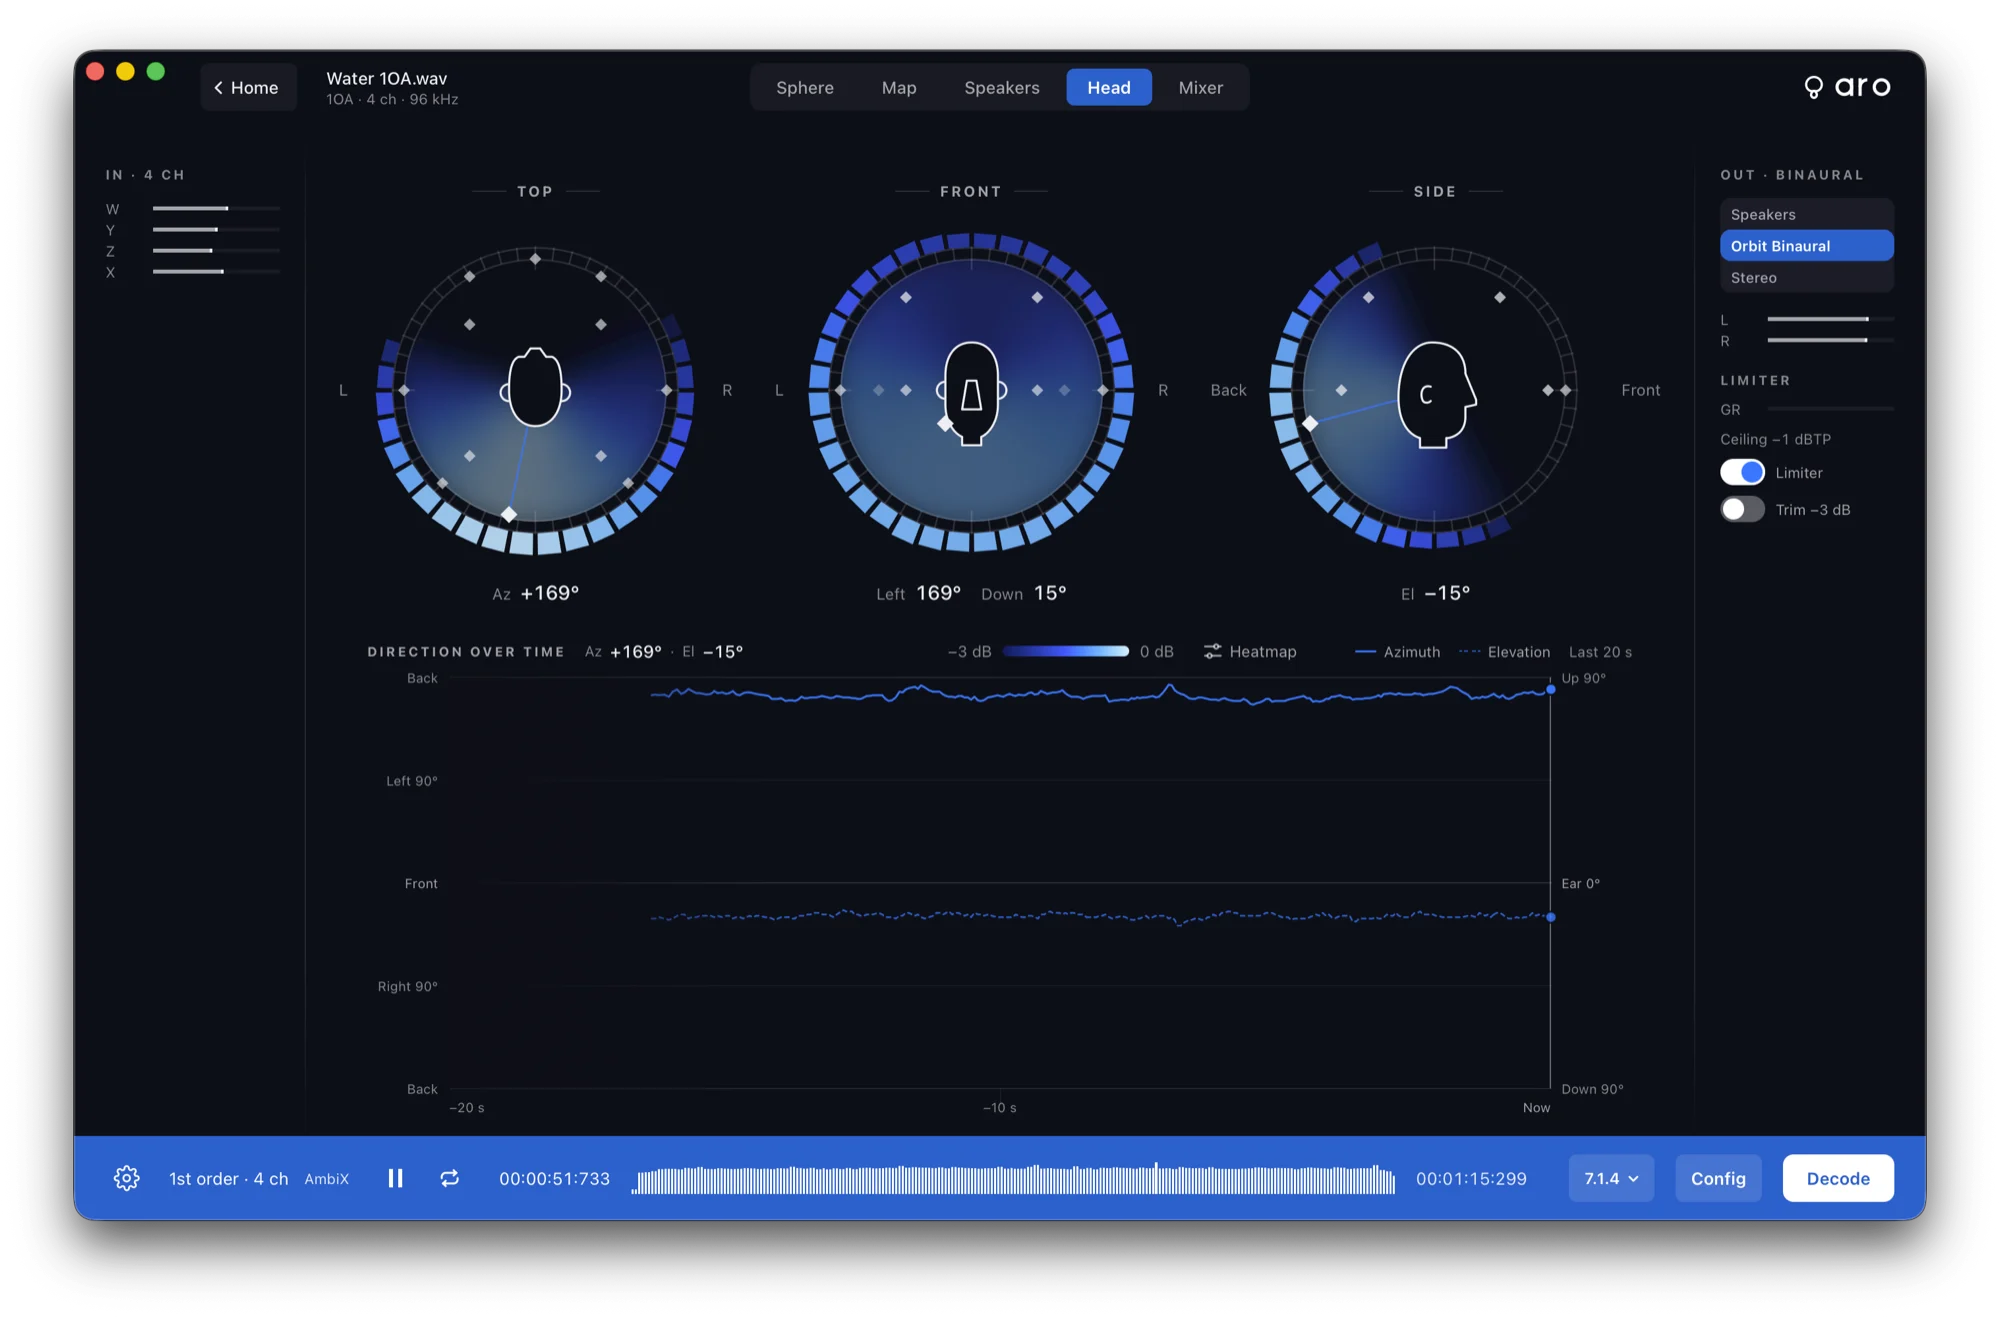
Task: Toggle Elevation line legend
Action: click(1504, 651)
